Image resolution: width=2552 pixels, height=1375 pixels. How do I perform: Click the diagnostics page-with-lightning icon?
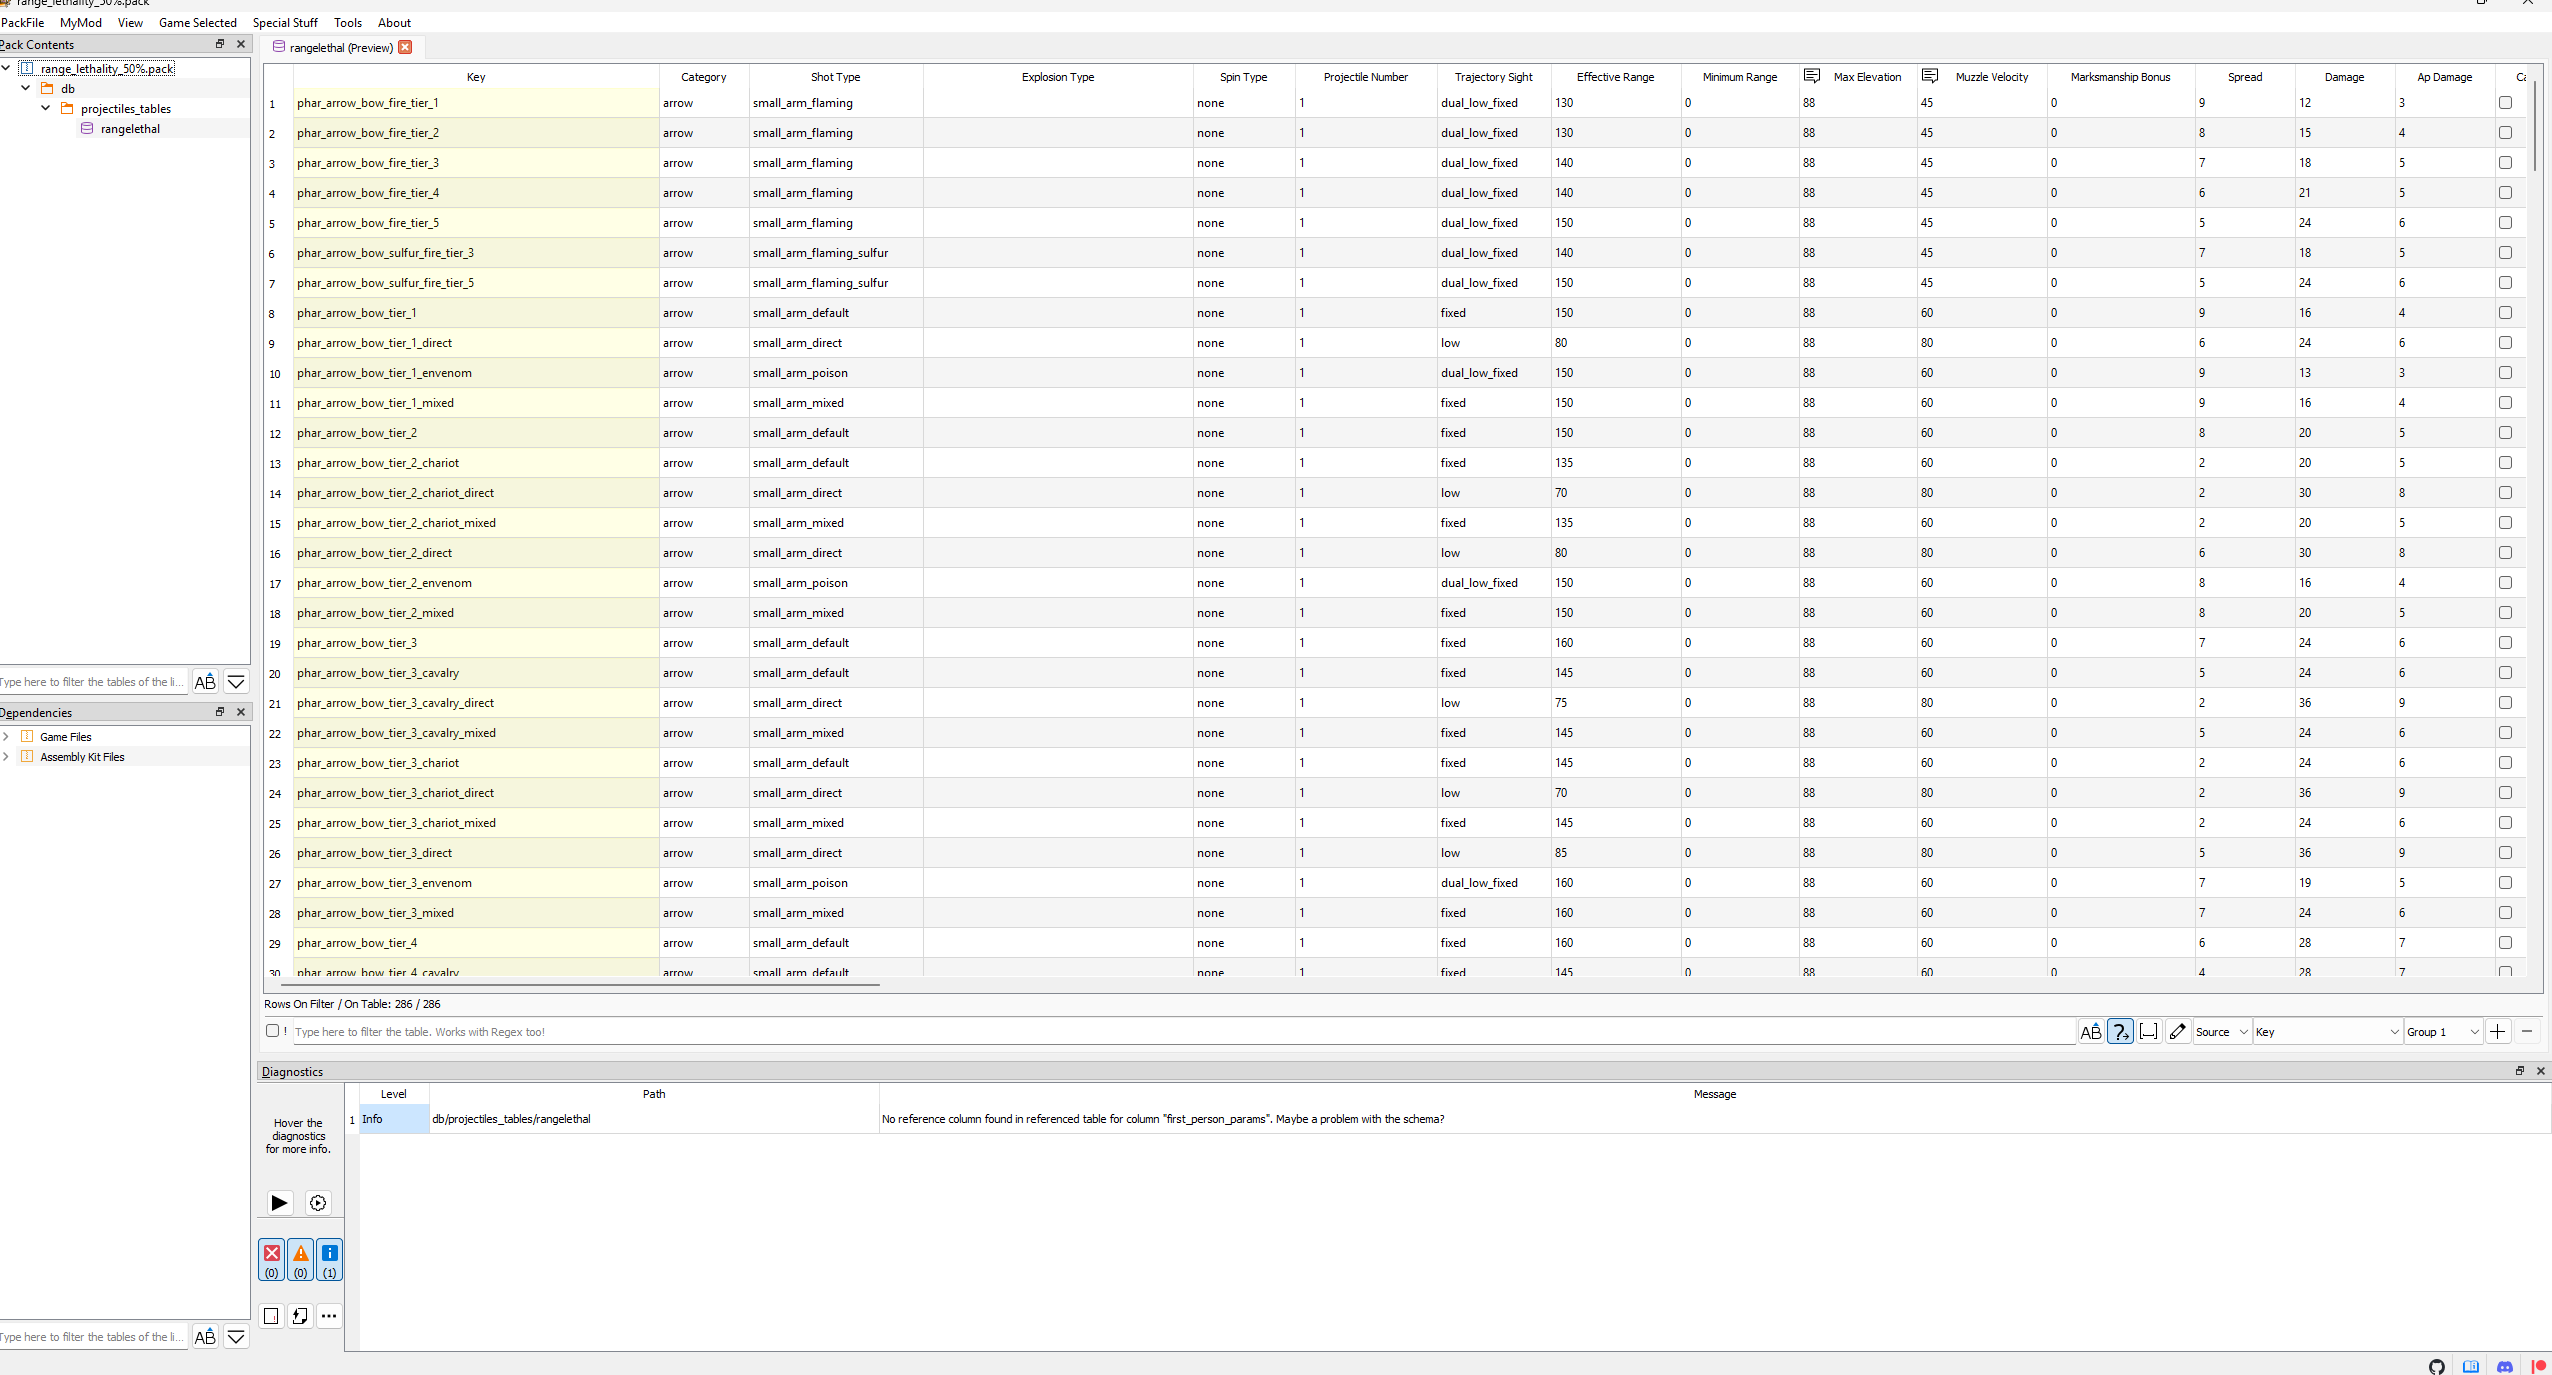300,1315
